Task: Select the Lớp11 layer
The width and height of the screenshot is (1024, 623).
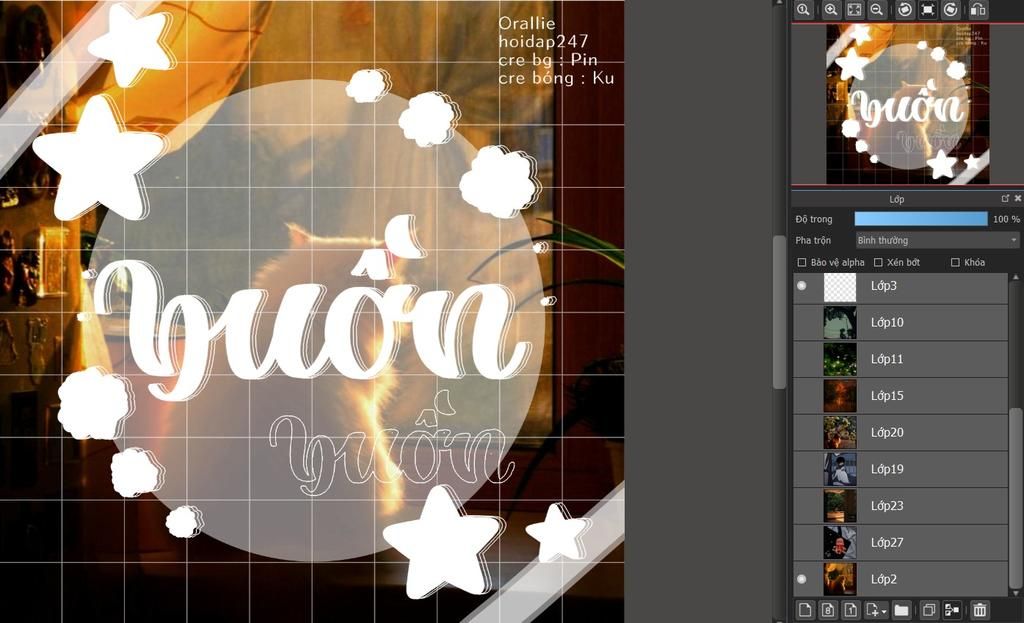Action: [901, 359]
